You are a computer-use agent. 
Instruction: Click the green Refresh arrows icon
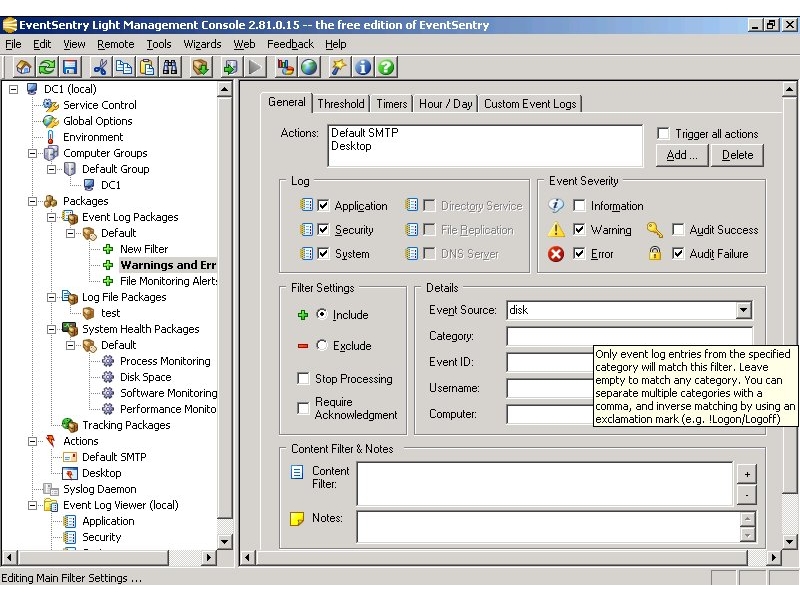(47, 67)
